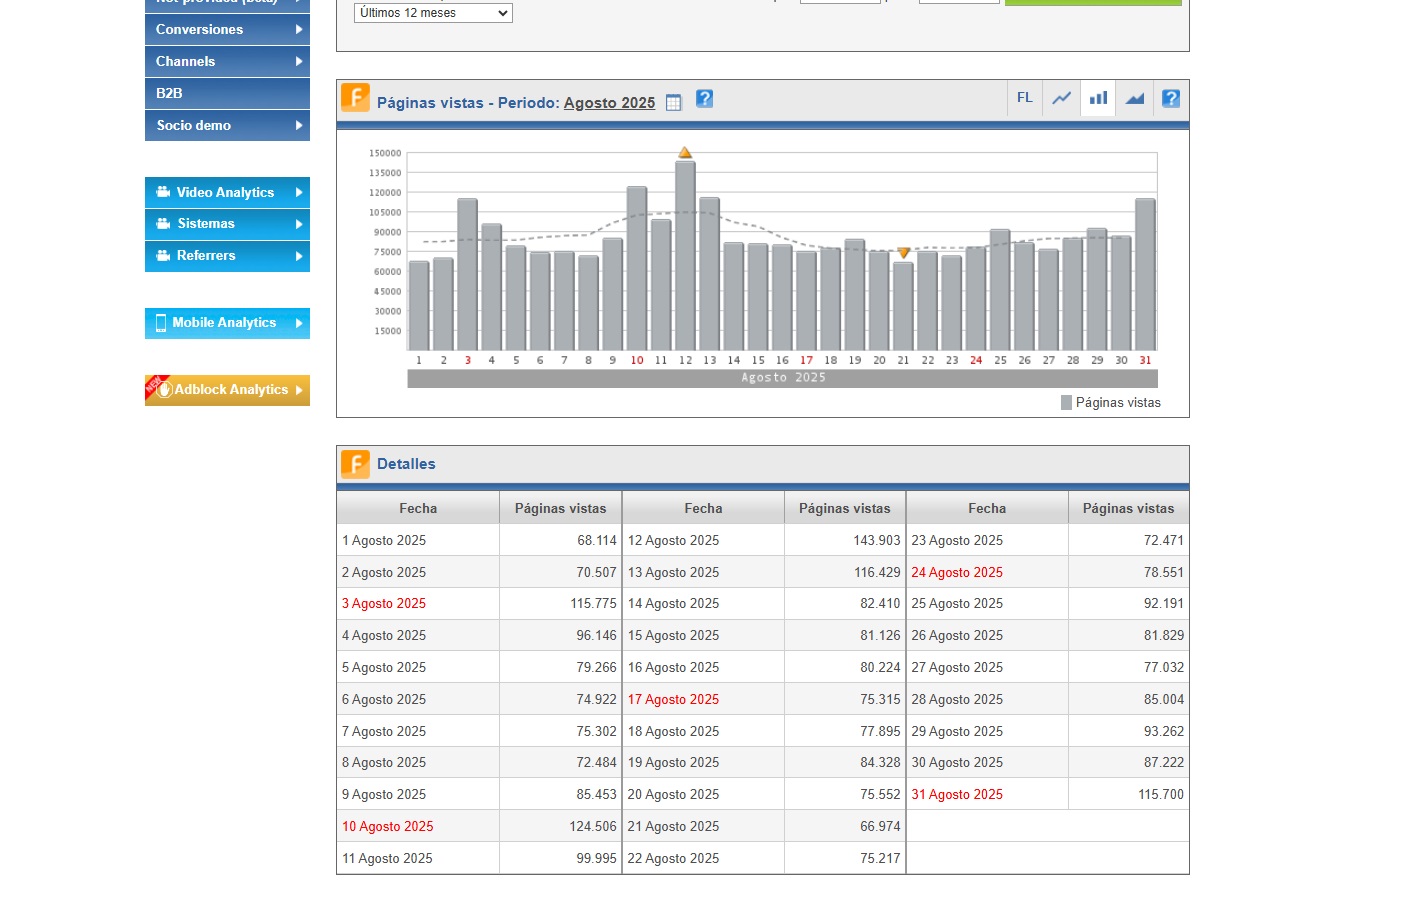The image size is (1413, 899).
Task: Open help icon at chart toolbar right
Action: (1171, 98)
